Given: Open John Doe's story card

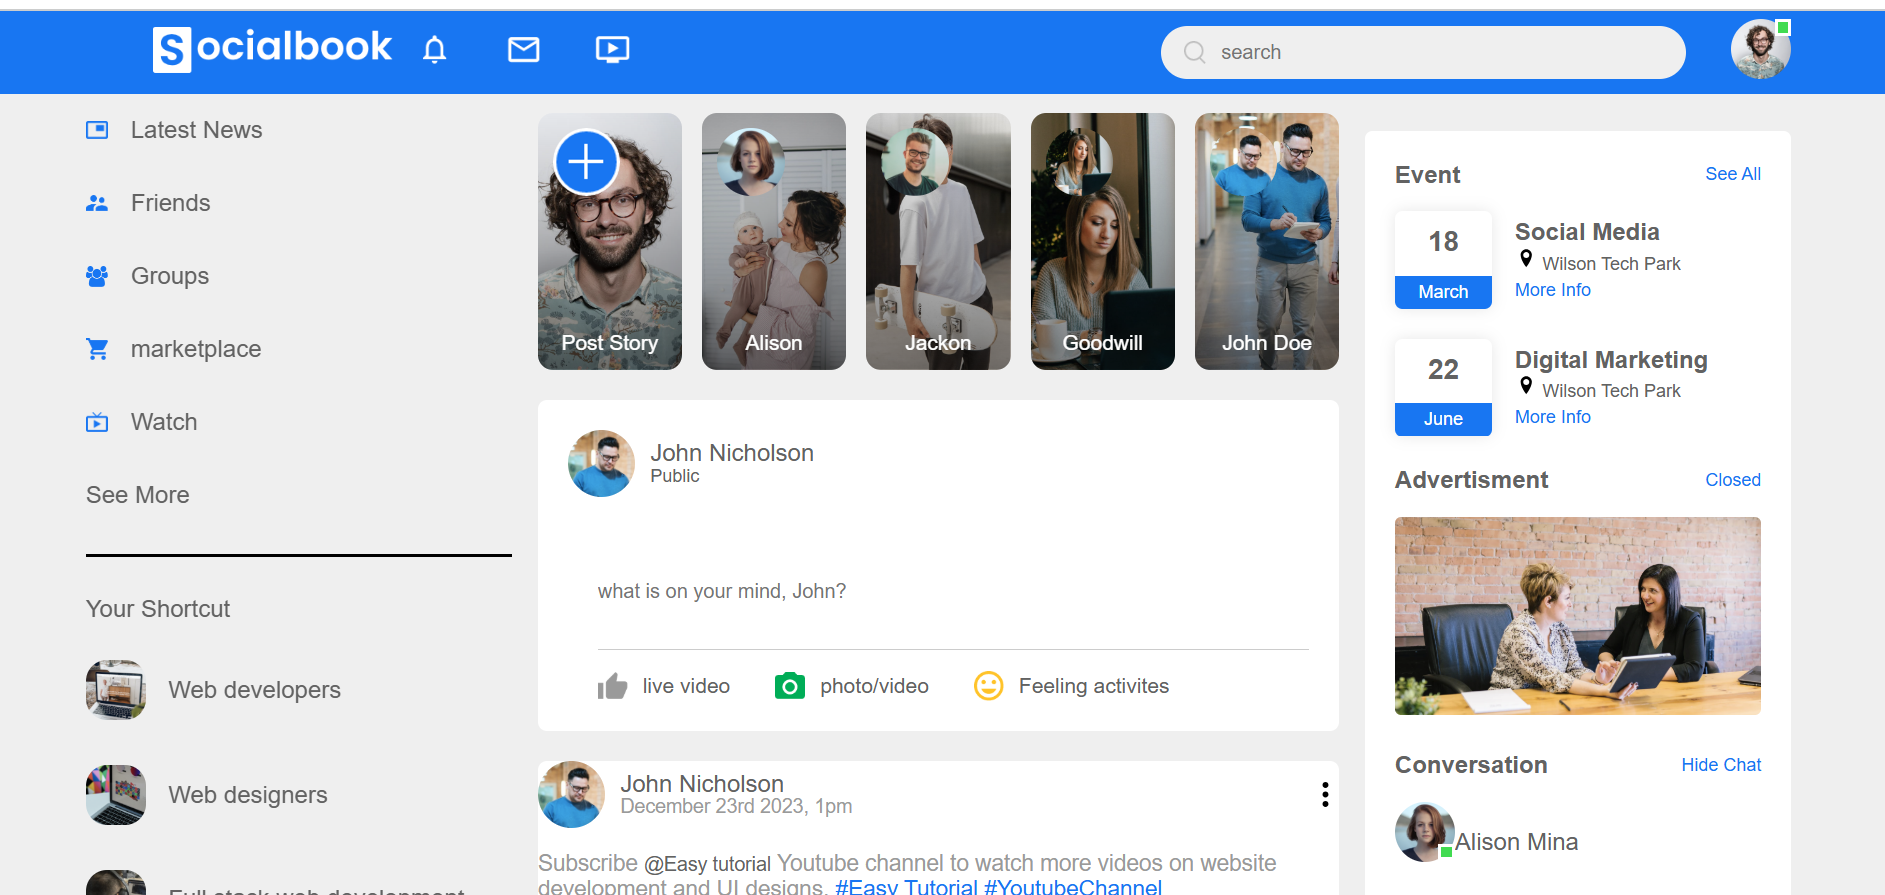Looking at the screenshot, I should 1267,241.
